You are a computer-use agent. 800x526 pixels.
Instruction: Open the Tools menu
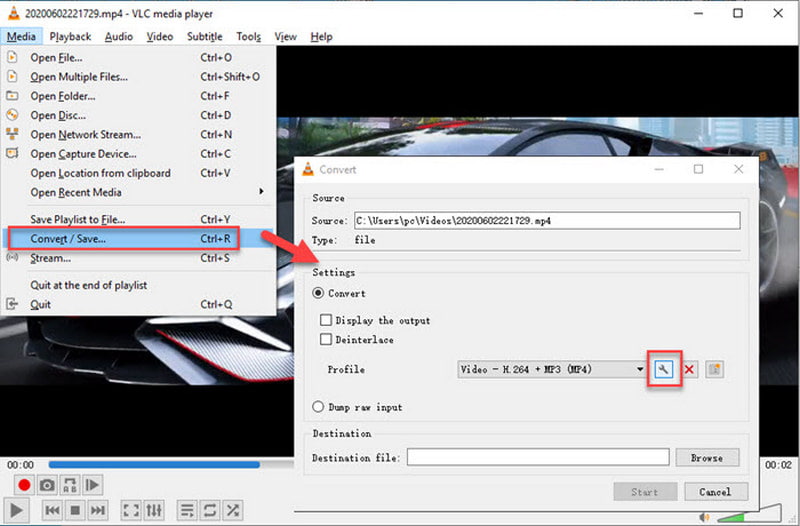tap(248, 36)
